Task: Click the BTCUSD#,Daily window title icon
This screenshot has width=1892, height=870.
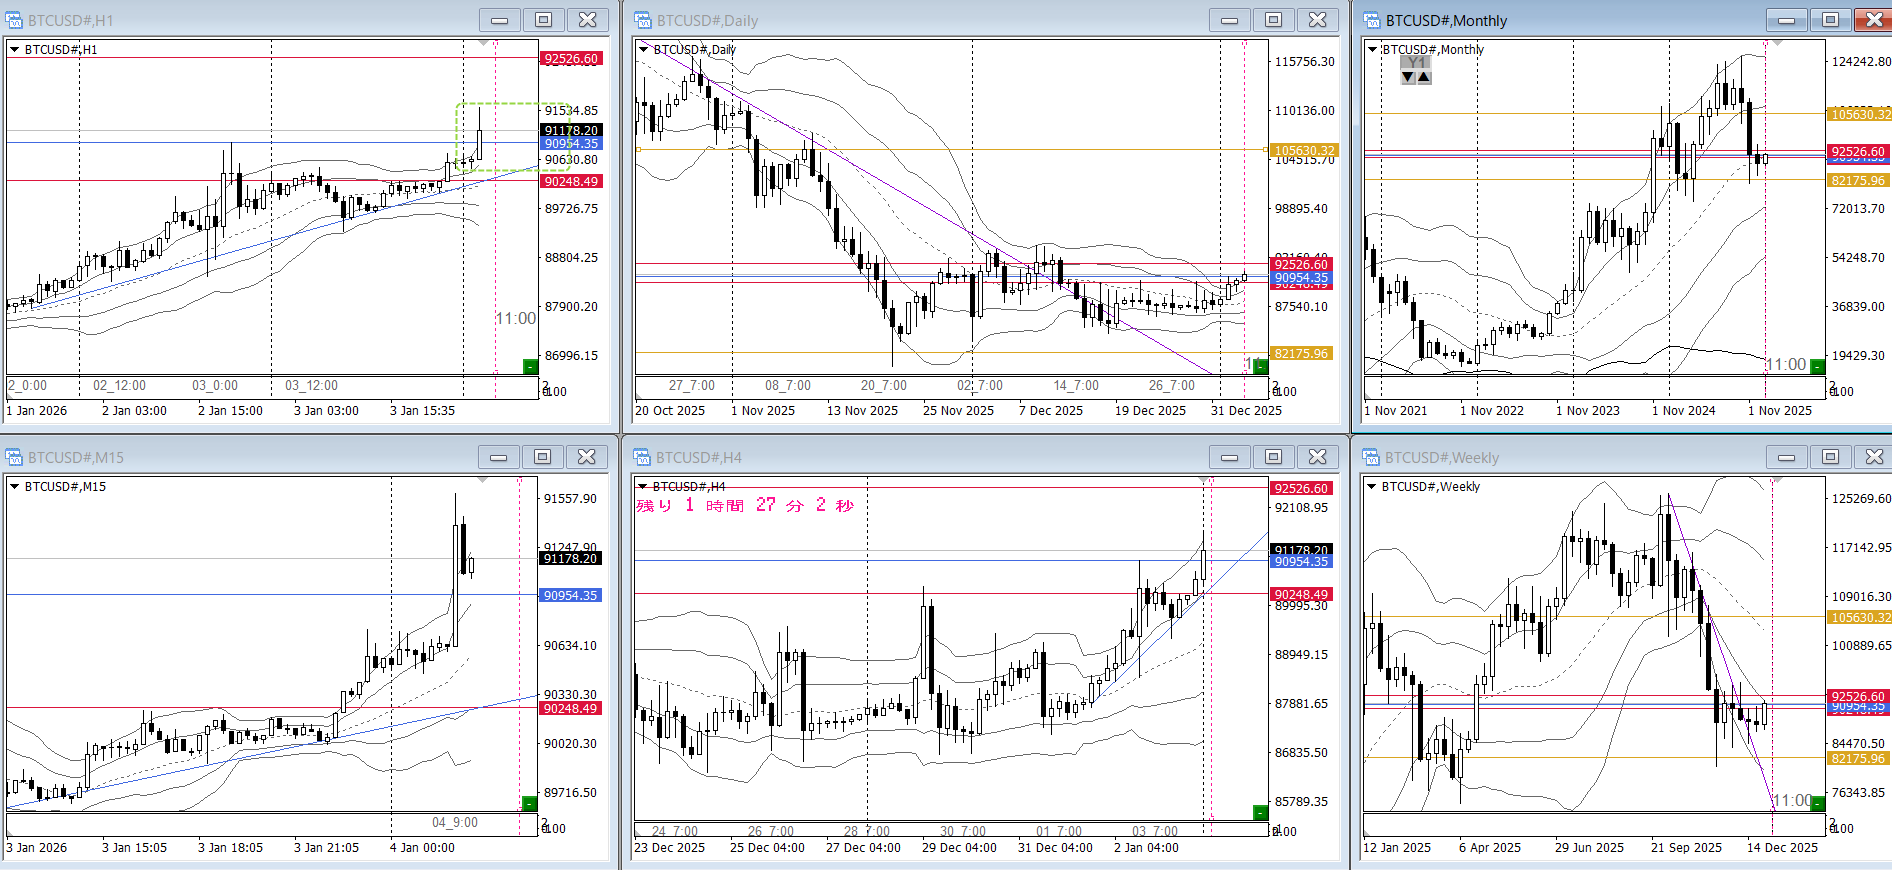Action: point(643,20)
